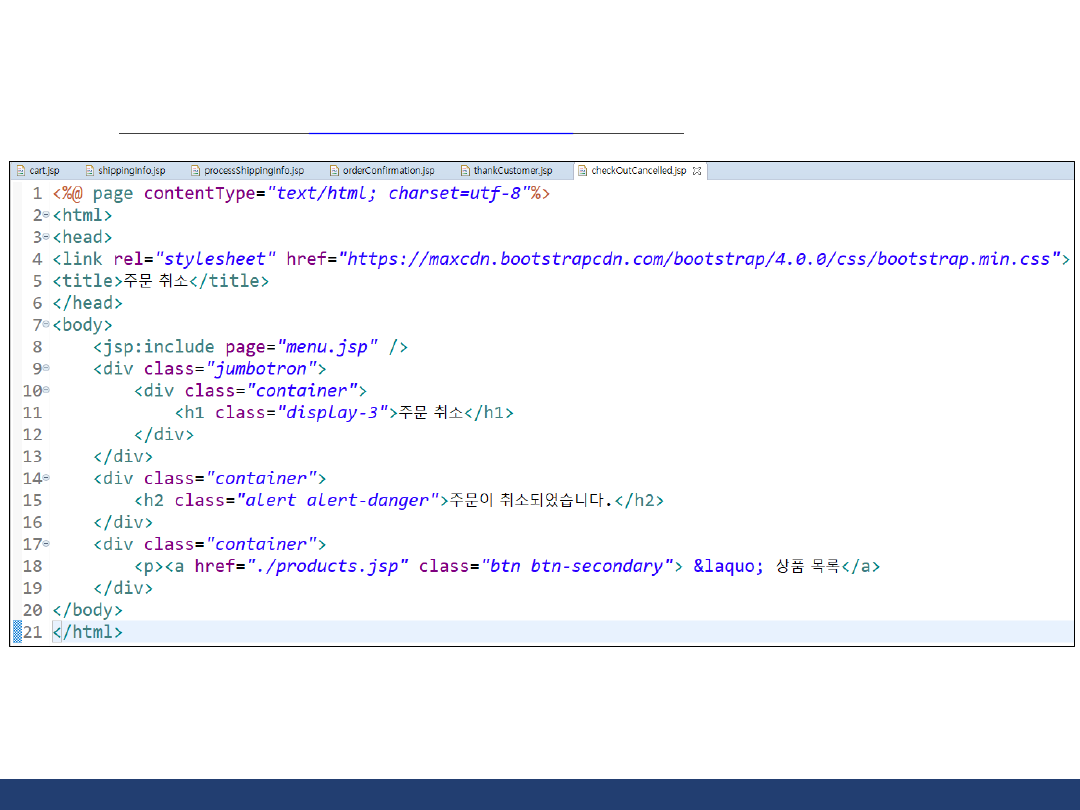Click the file icon on thankCustomer.jsp tab
Screen dimensions: 1080x810
(465, 171)
